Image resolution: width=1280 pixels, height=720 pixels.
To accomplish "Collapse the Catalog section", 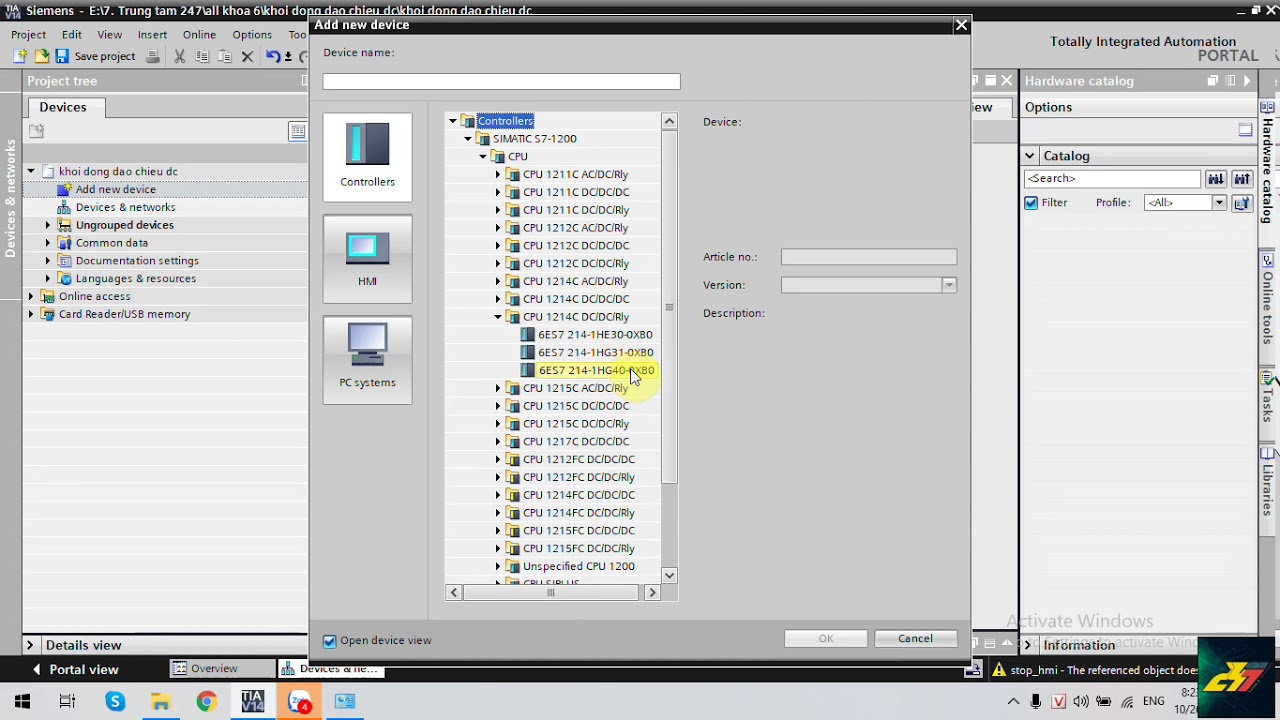I will pos(1029,156).
